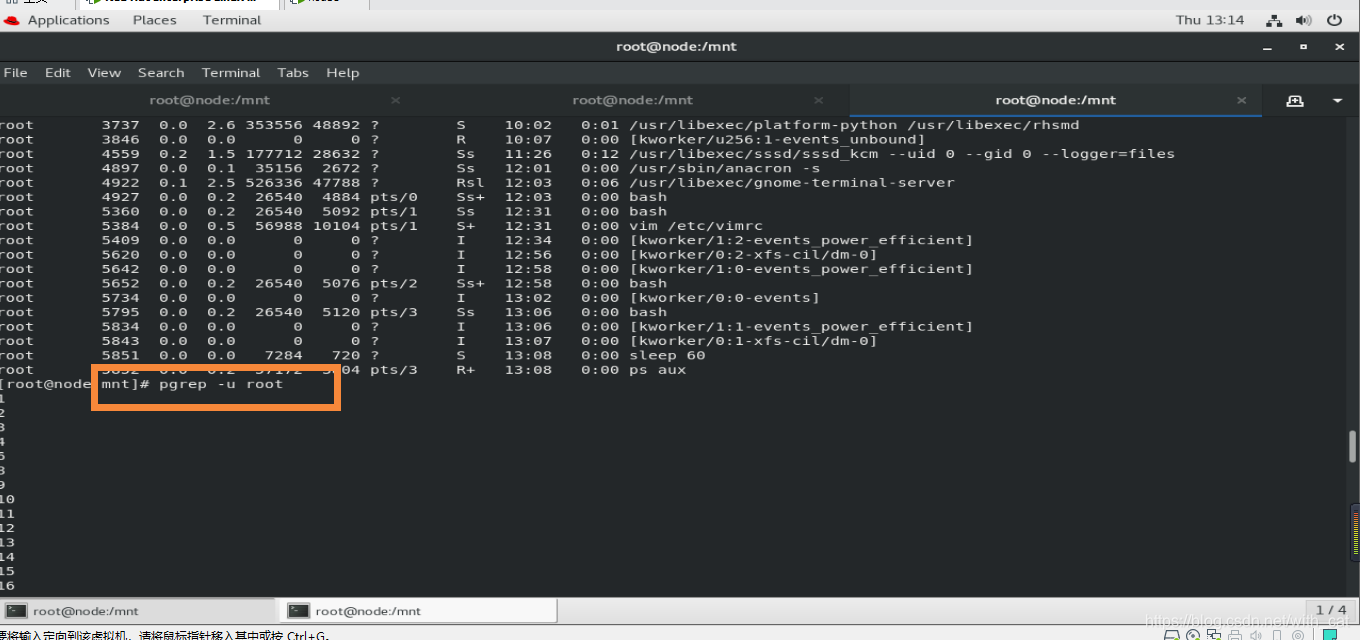Click PID 4927 in process list
The image size is (1360, 640).
pos(121,197)
